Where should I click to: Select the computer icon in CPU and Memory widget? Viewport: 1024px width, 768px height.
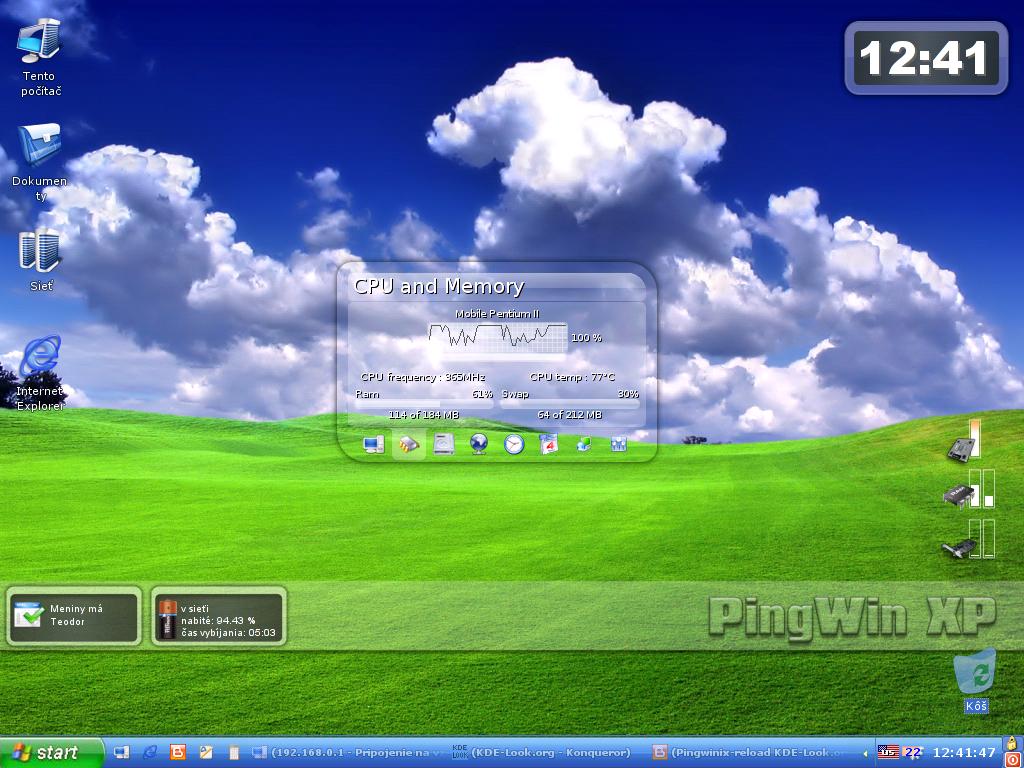click(374, 445)
